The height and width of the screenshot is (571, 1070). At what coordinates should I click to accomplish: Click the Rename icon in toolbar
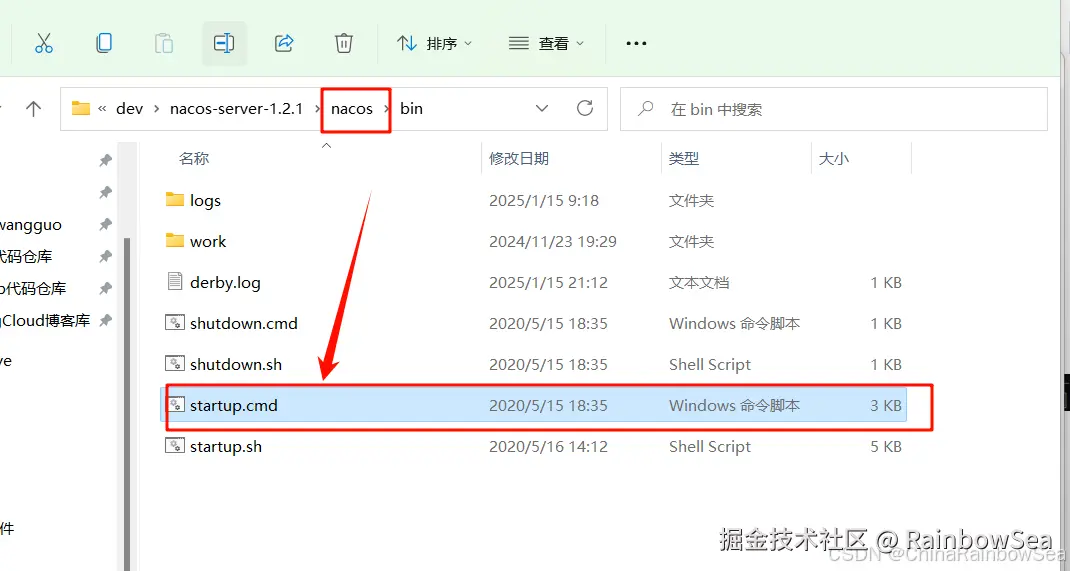[224, 43]
